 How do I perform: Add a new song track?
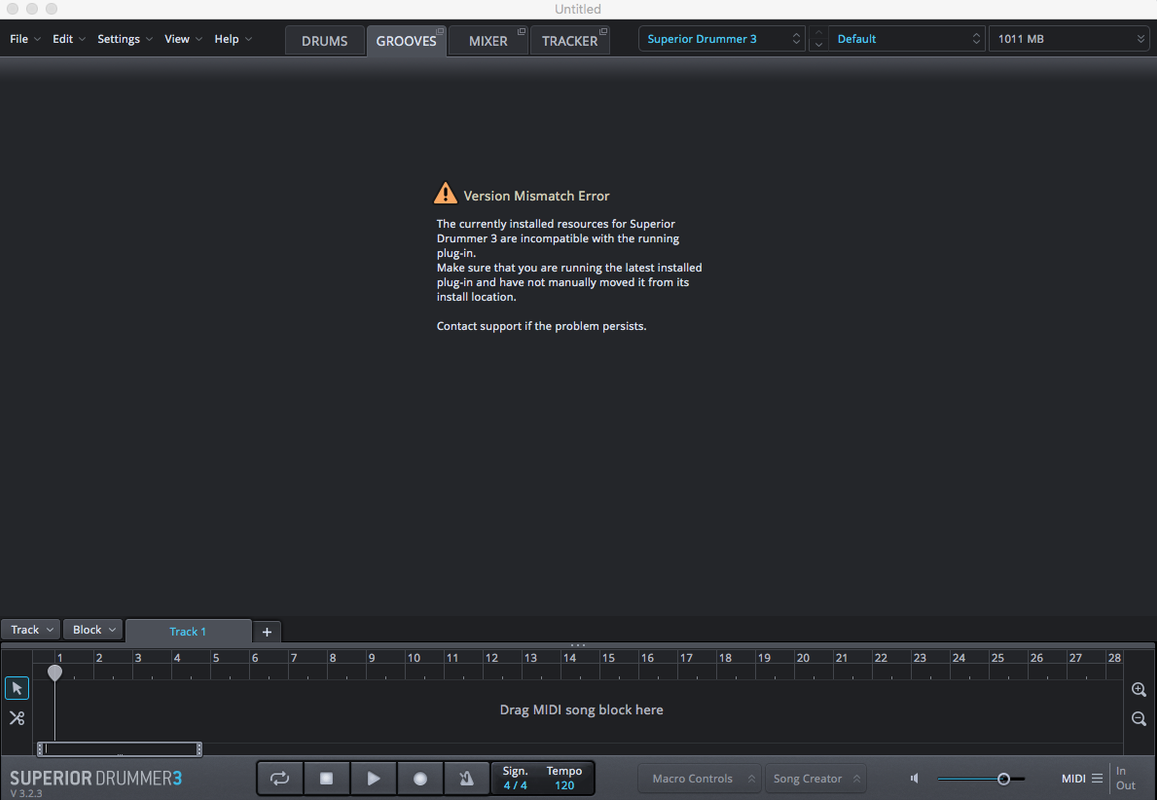267,632
